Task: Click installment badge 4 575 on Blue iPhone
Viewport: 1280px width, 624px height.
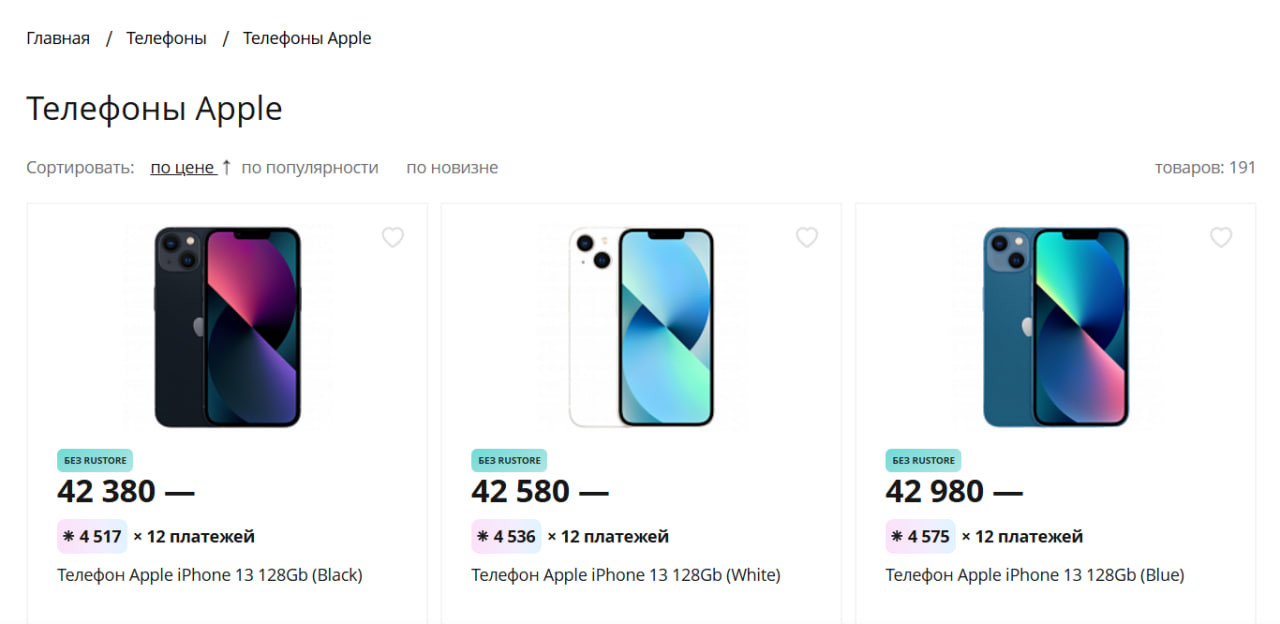Action: [920, 537]
